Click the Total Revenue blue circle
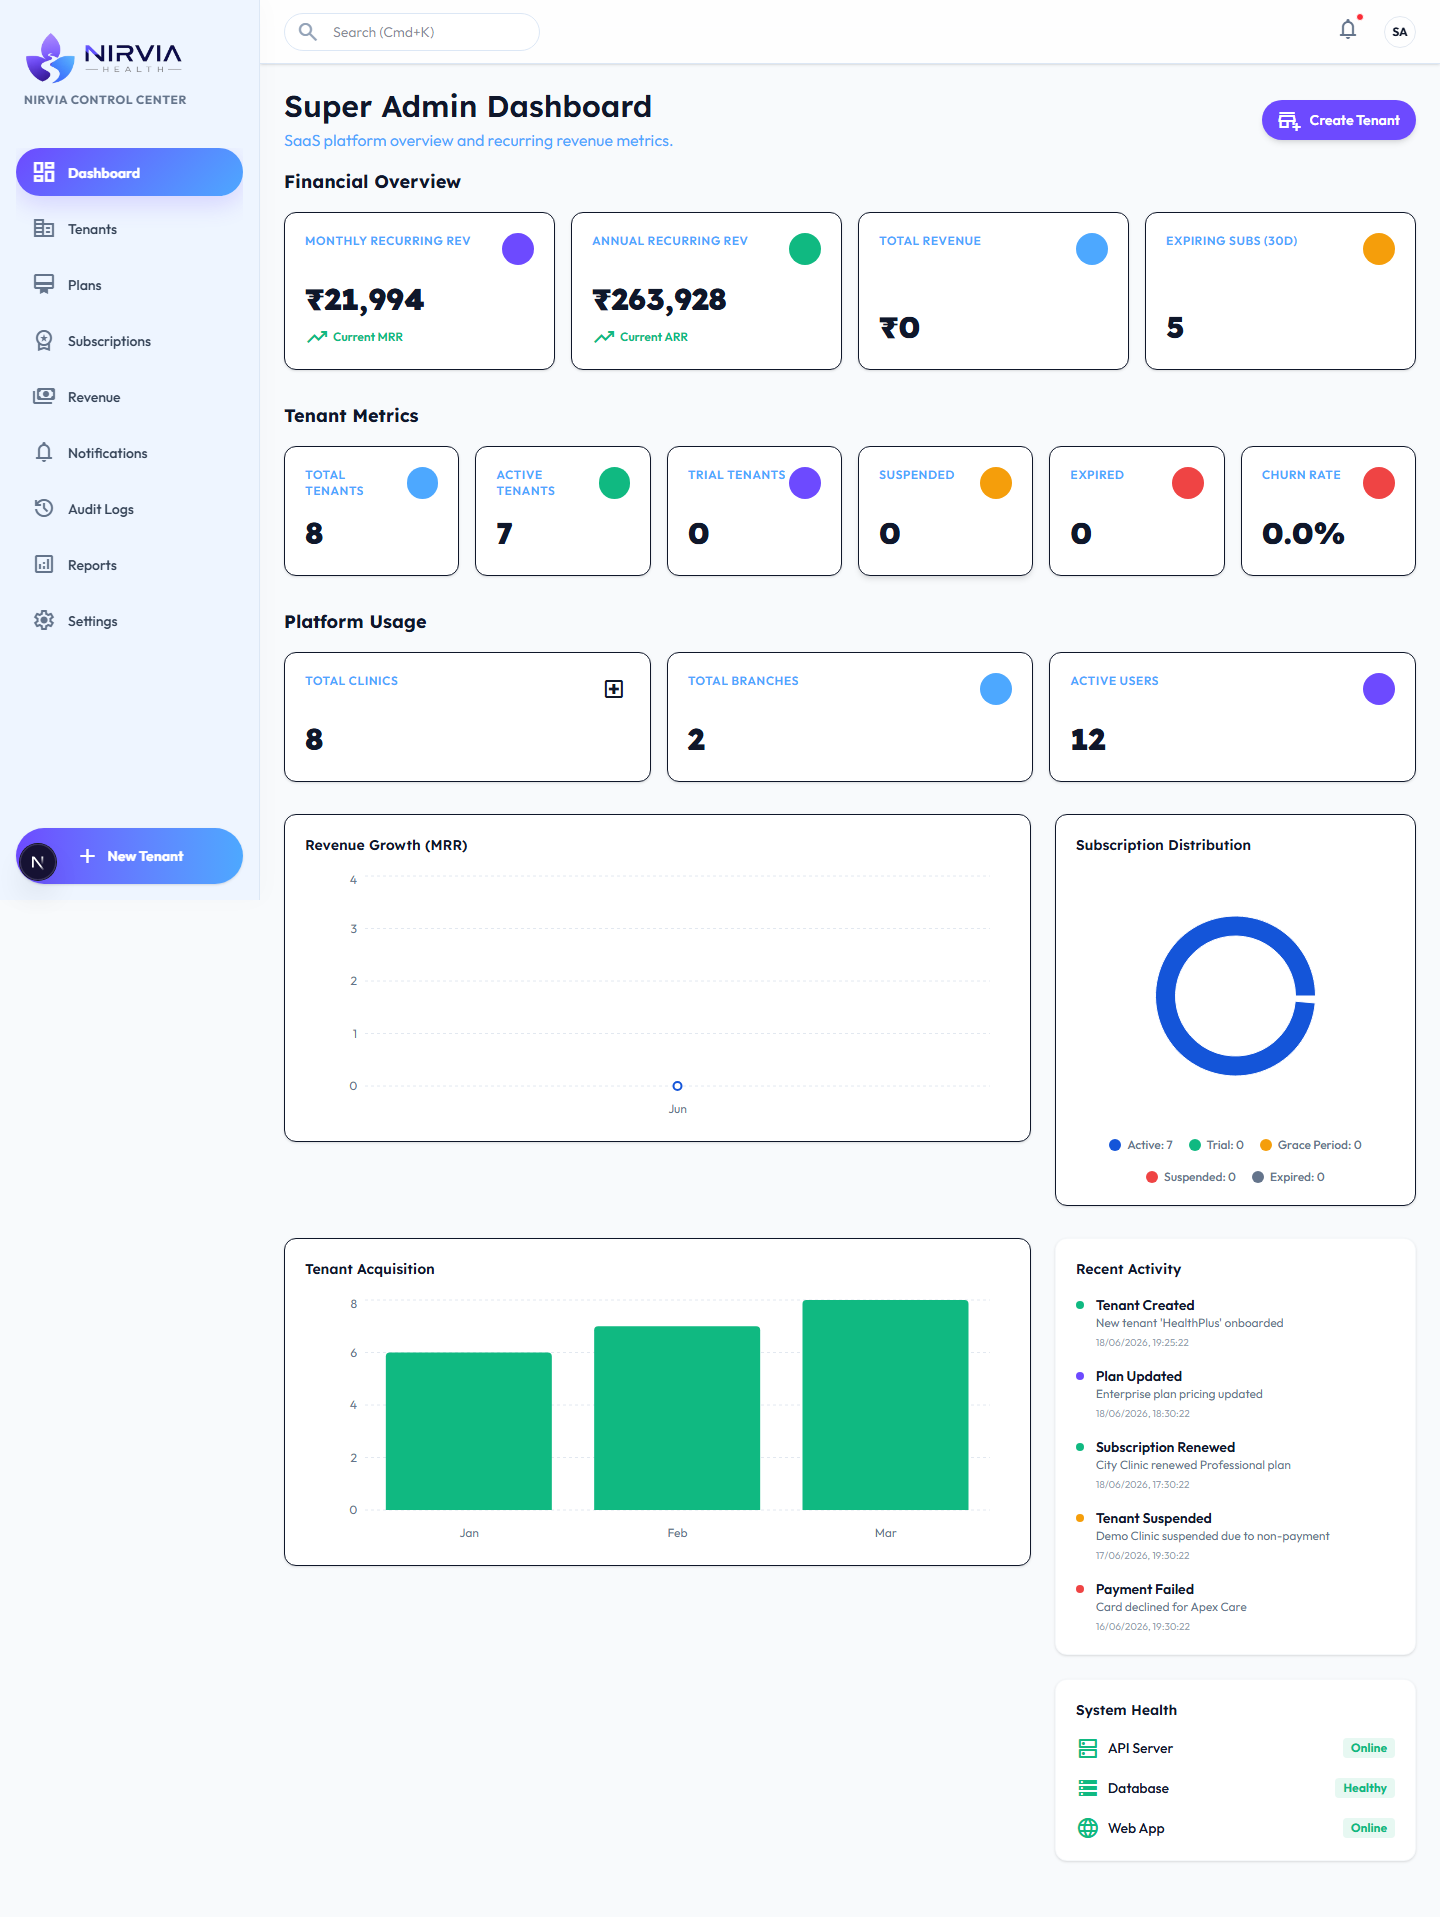The image size is (1440, 1917). [1092, 249]
